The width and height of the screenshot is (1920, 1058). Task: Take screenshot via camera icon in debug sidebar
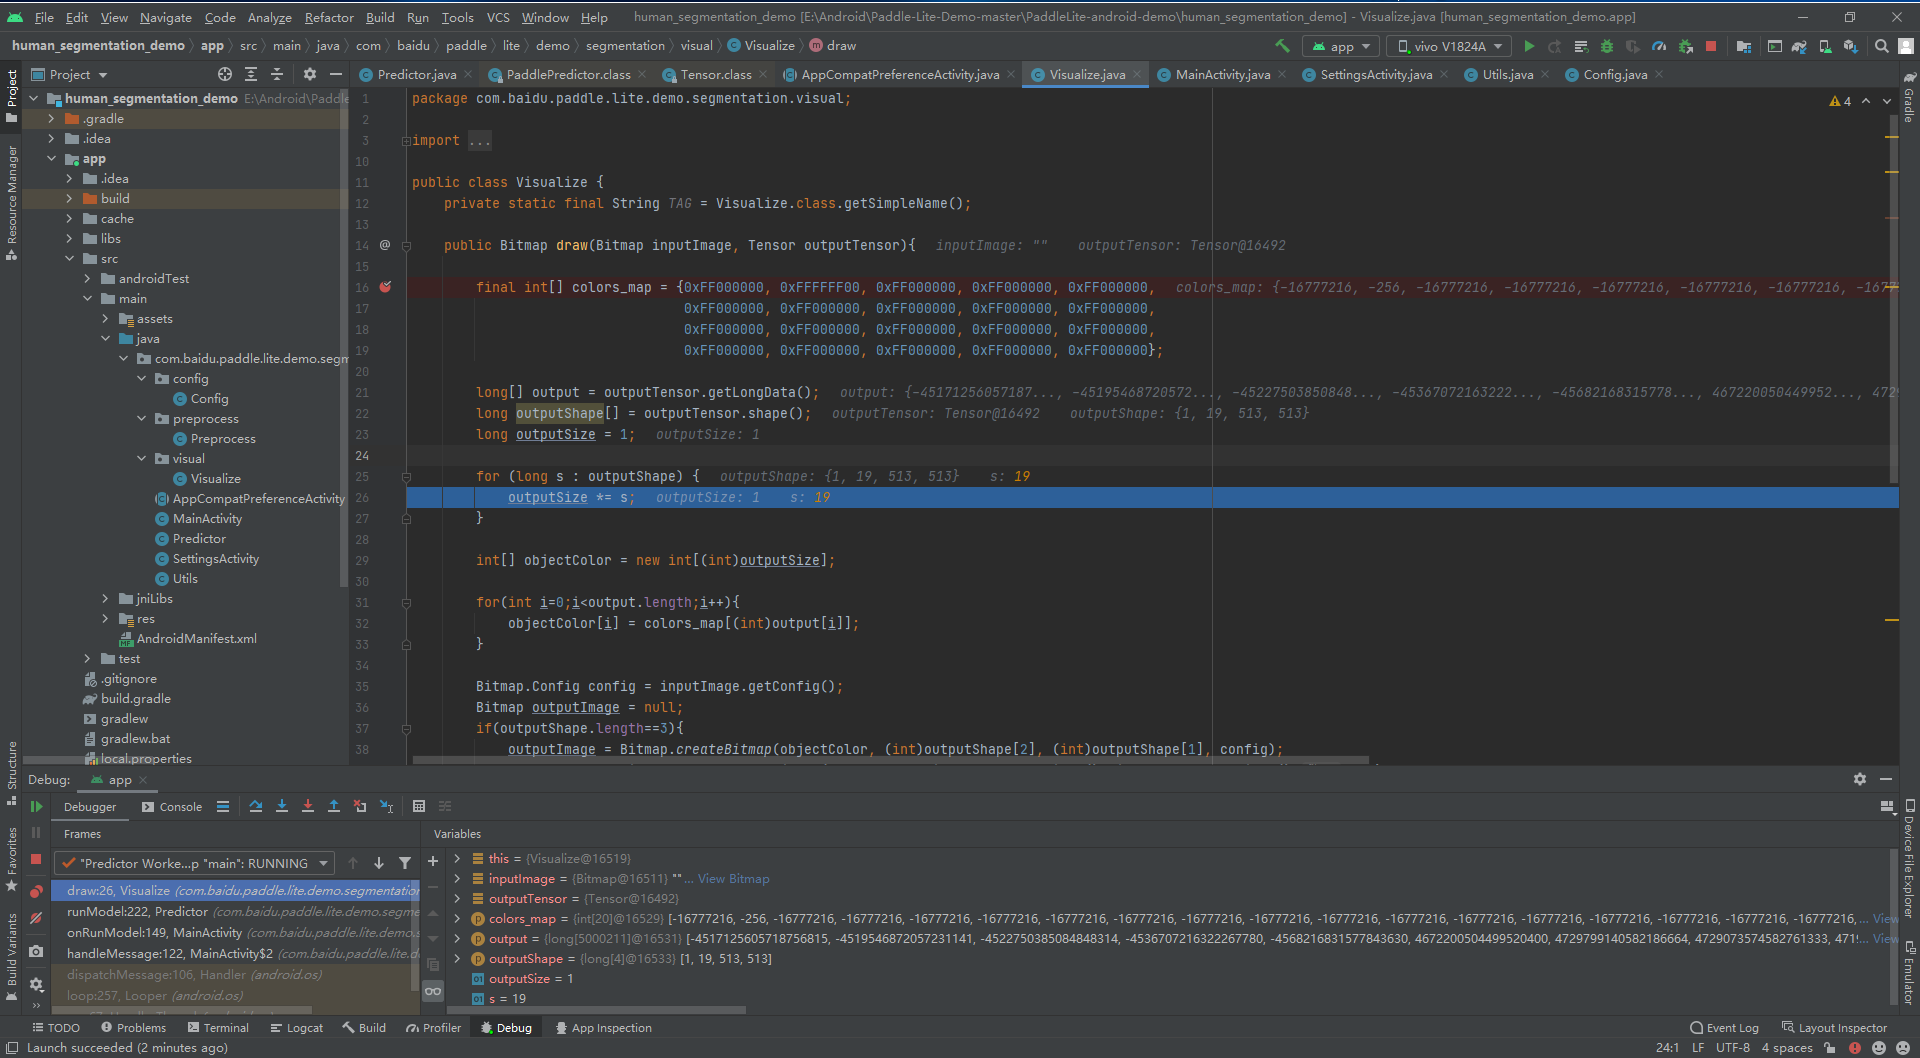tap(37, 952)
